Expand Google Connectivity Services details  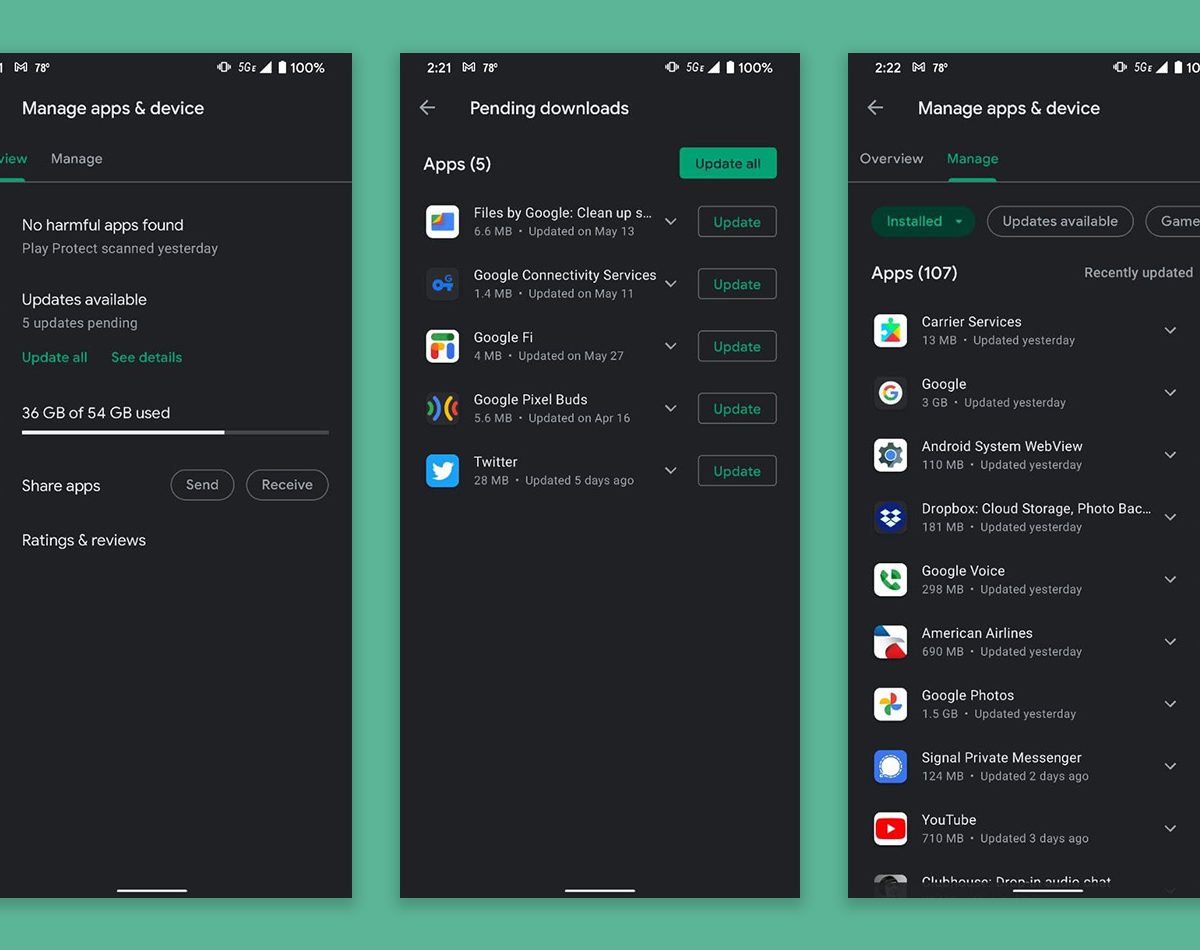tap(671, 284)
